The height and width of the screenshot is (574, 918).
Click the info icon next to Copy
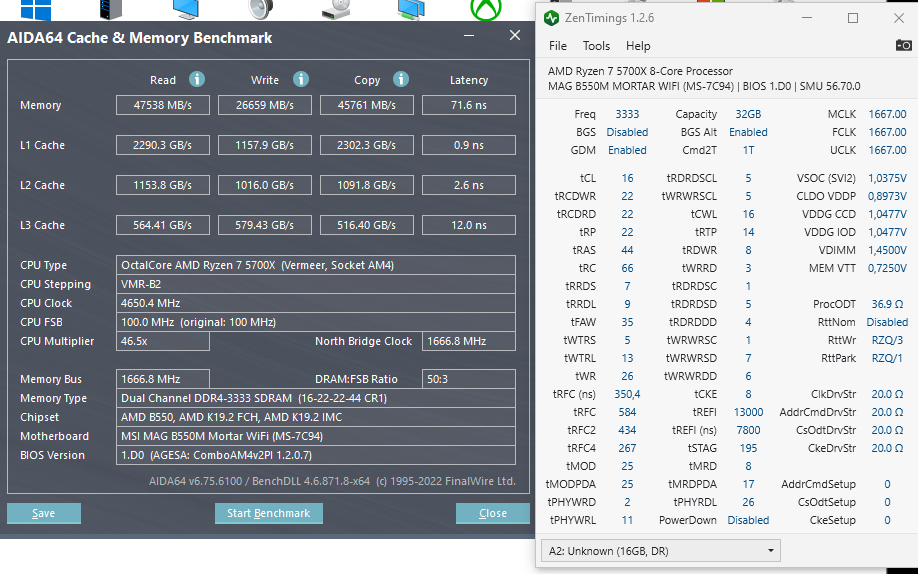401,79
